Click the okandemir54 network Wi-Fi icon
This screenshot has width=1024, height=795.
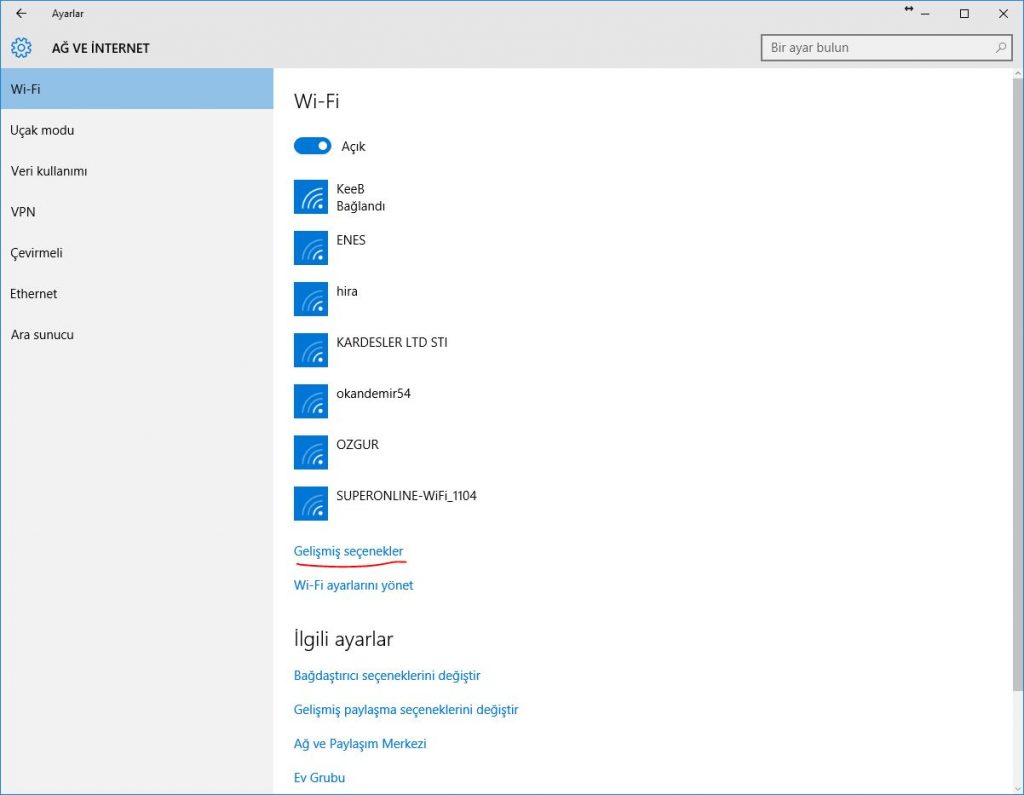coord(311,401)
